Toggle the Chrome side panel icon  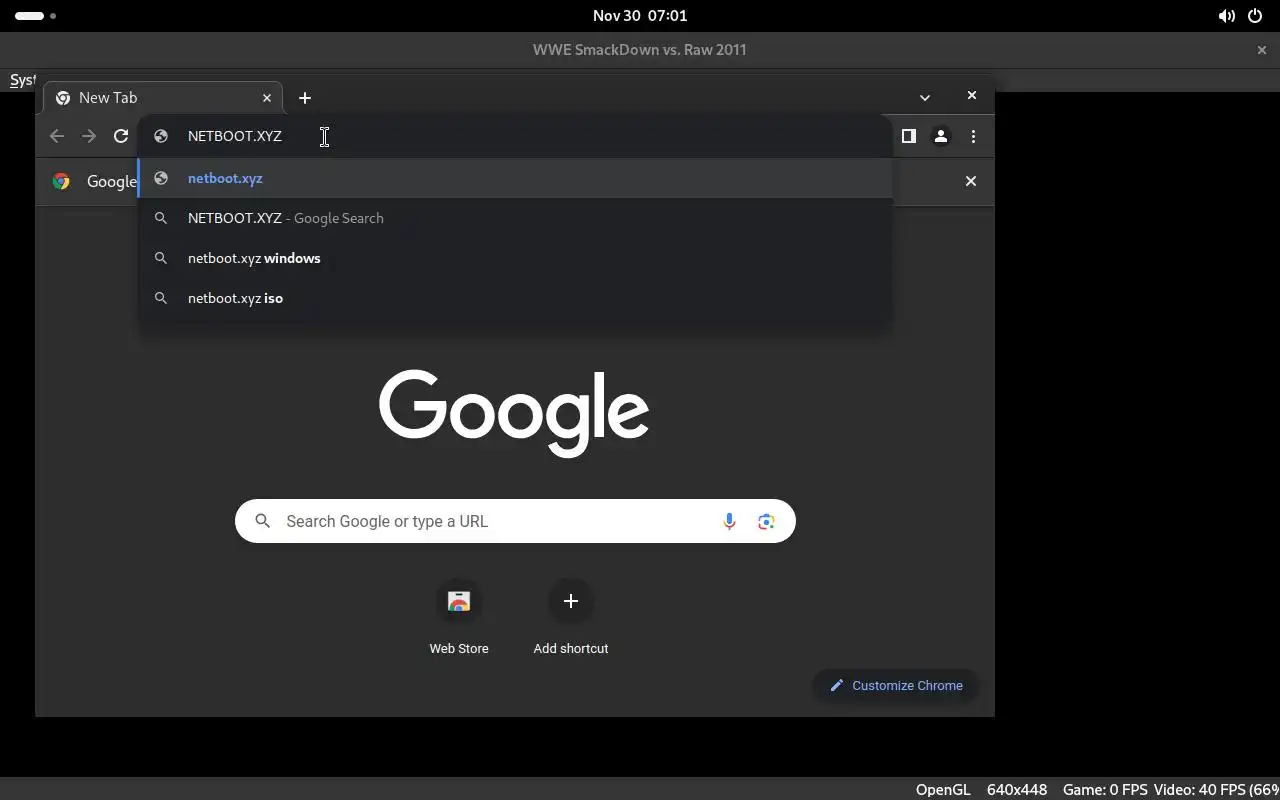(909, 136)
